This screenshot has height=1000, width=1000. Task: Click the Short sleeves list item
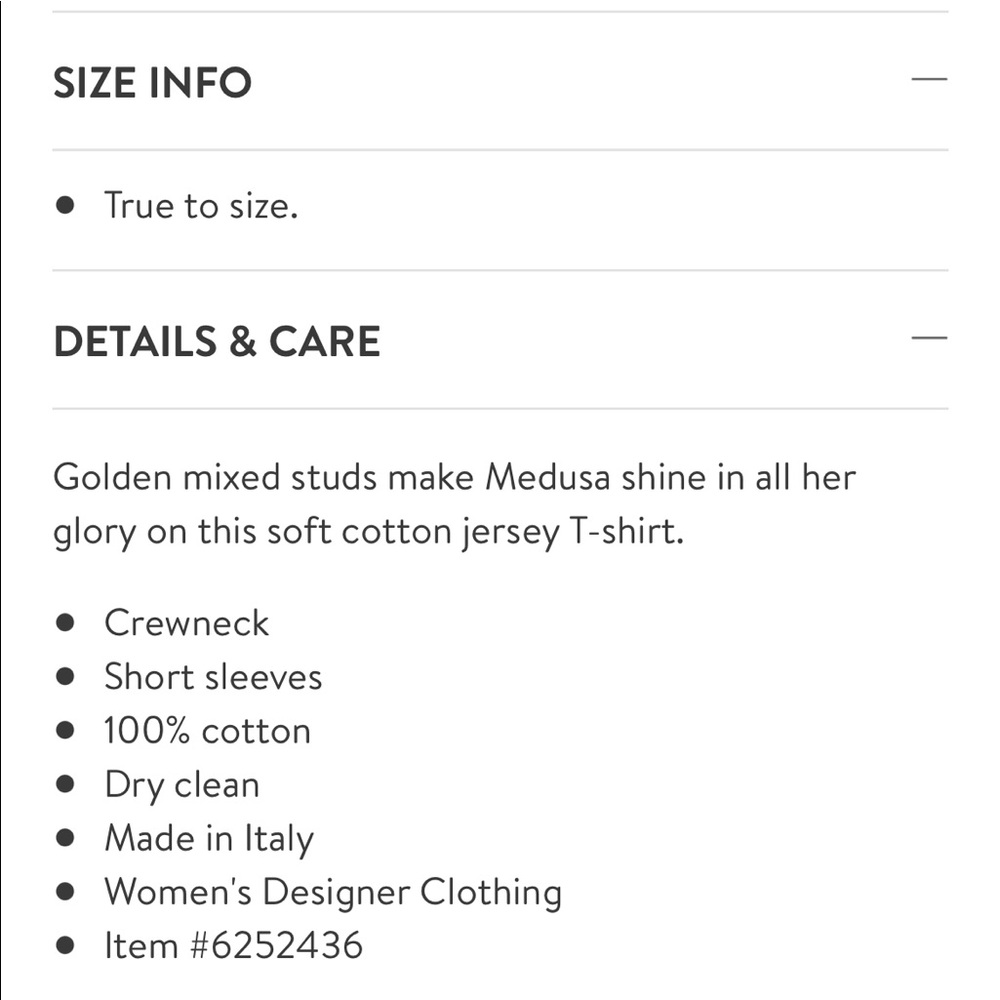tap(213, 677)
